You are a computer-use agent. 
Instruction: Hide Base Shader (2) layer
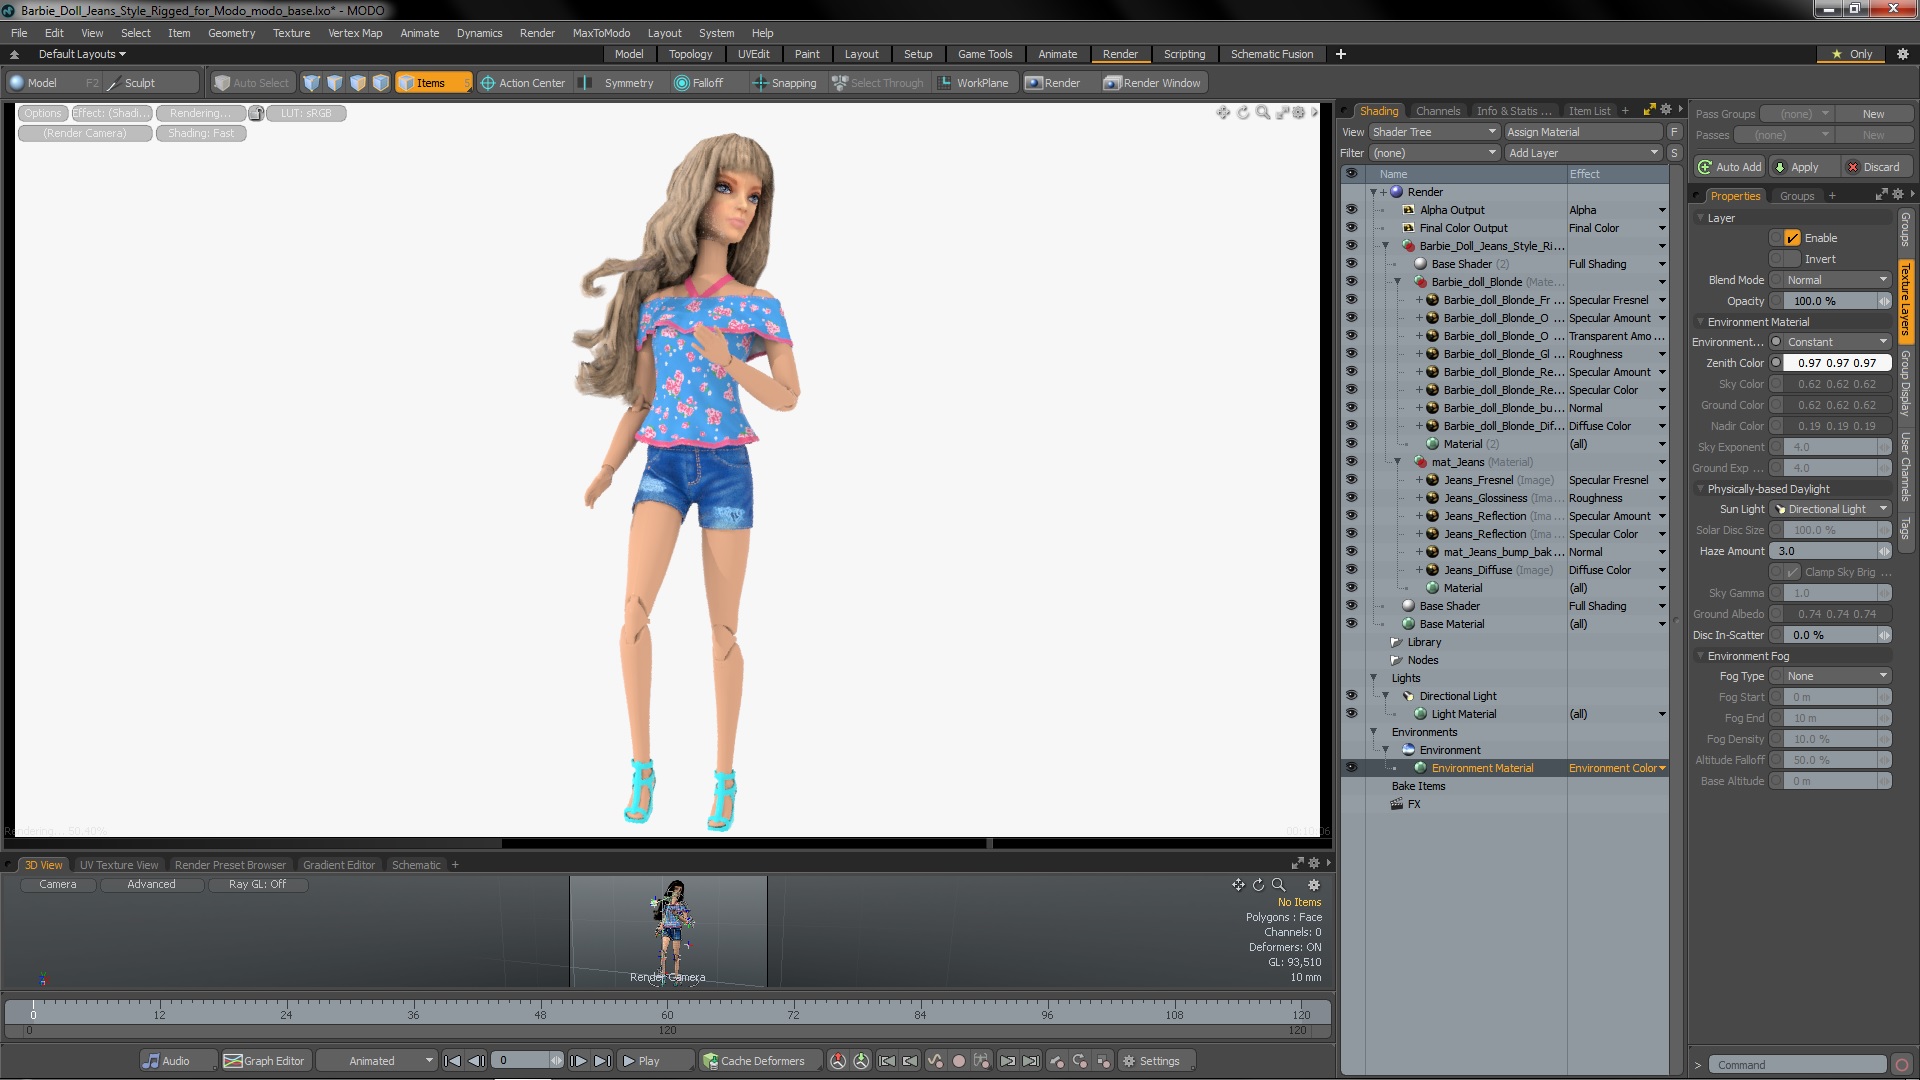pyautogui.click(x=1351, y=264)
